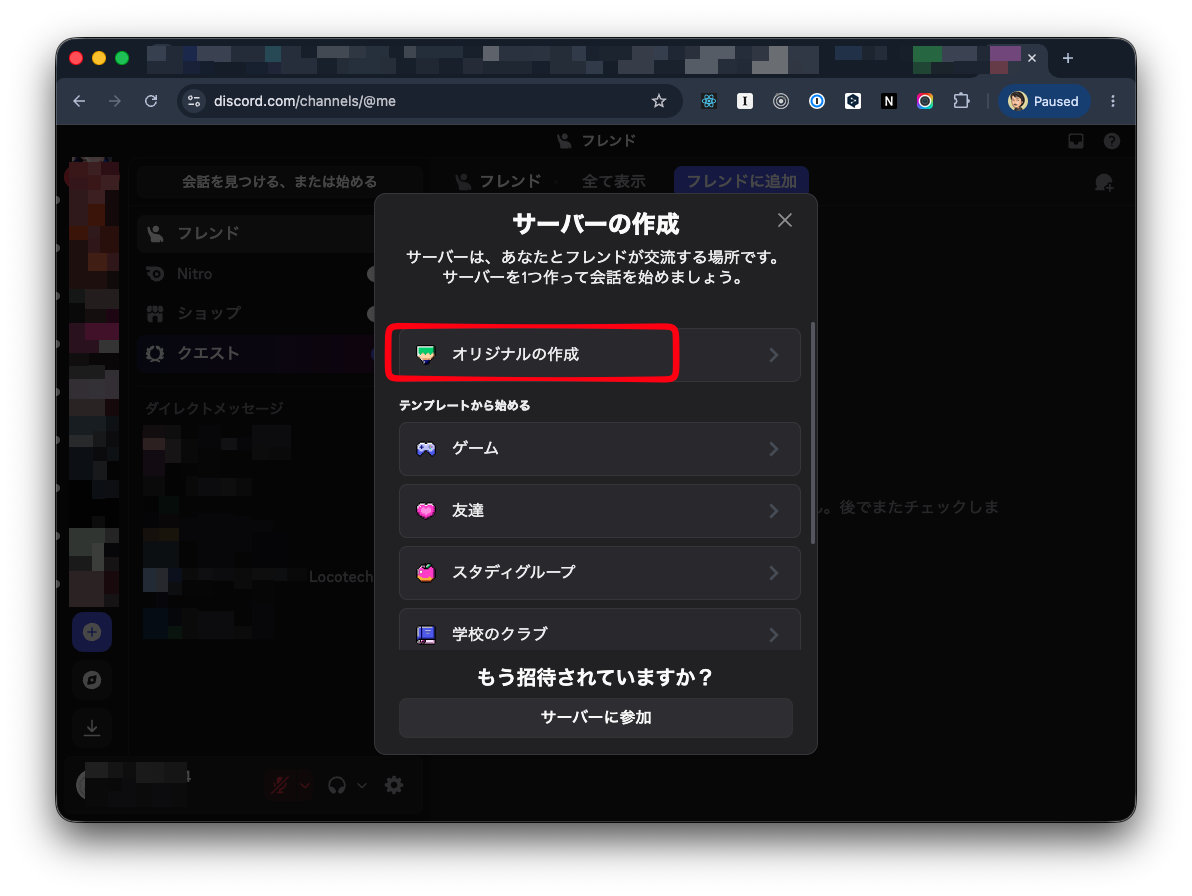The image size is (1192, 896).
Task: Click the クエスト icon in the sidebar
Action: click(x=155, y=353)
